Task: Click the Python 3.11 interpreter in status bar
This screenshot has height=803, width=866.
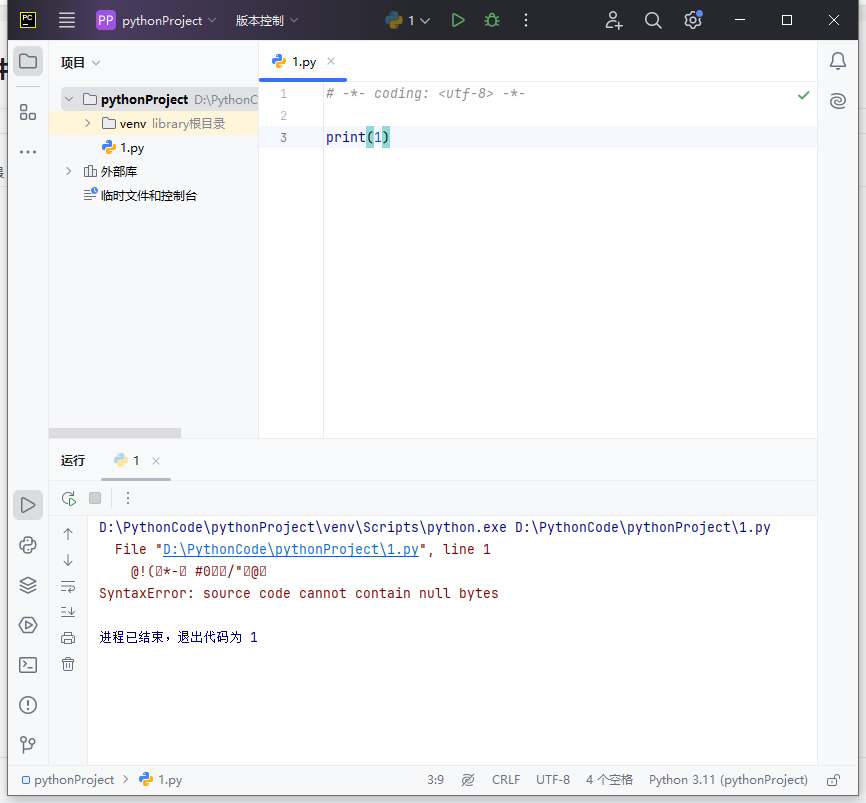Action: (x=727, y=780)
